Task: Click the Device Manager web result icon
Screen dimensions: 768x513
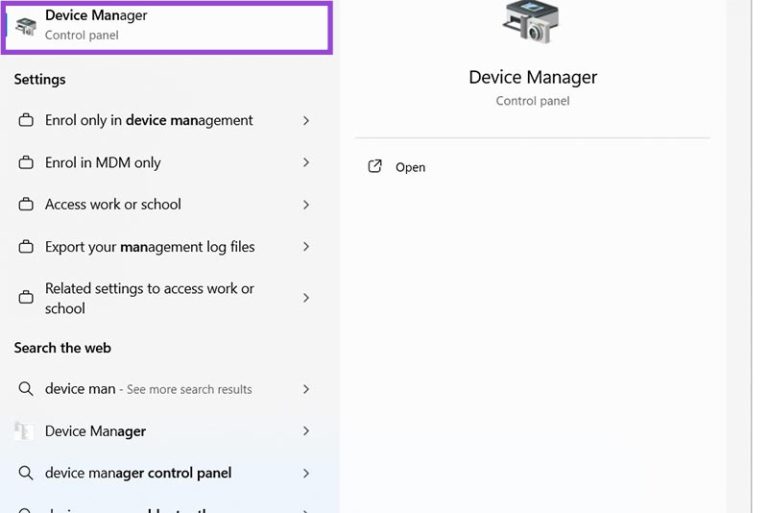Action: 24,431
